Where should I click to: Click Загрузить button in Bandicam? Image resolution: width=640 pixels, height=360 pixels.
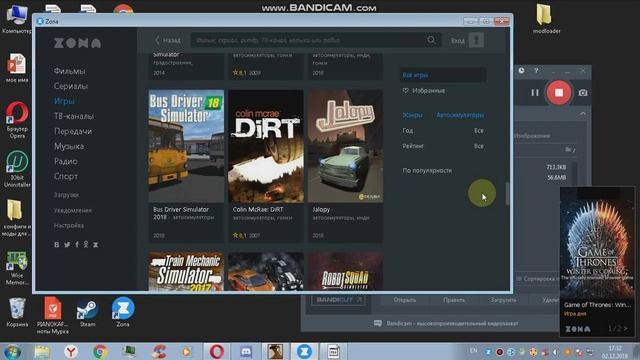pyautogui.click(x=503, y=300)
